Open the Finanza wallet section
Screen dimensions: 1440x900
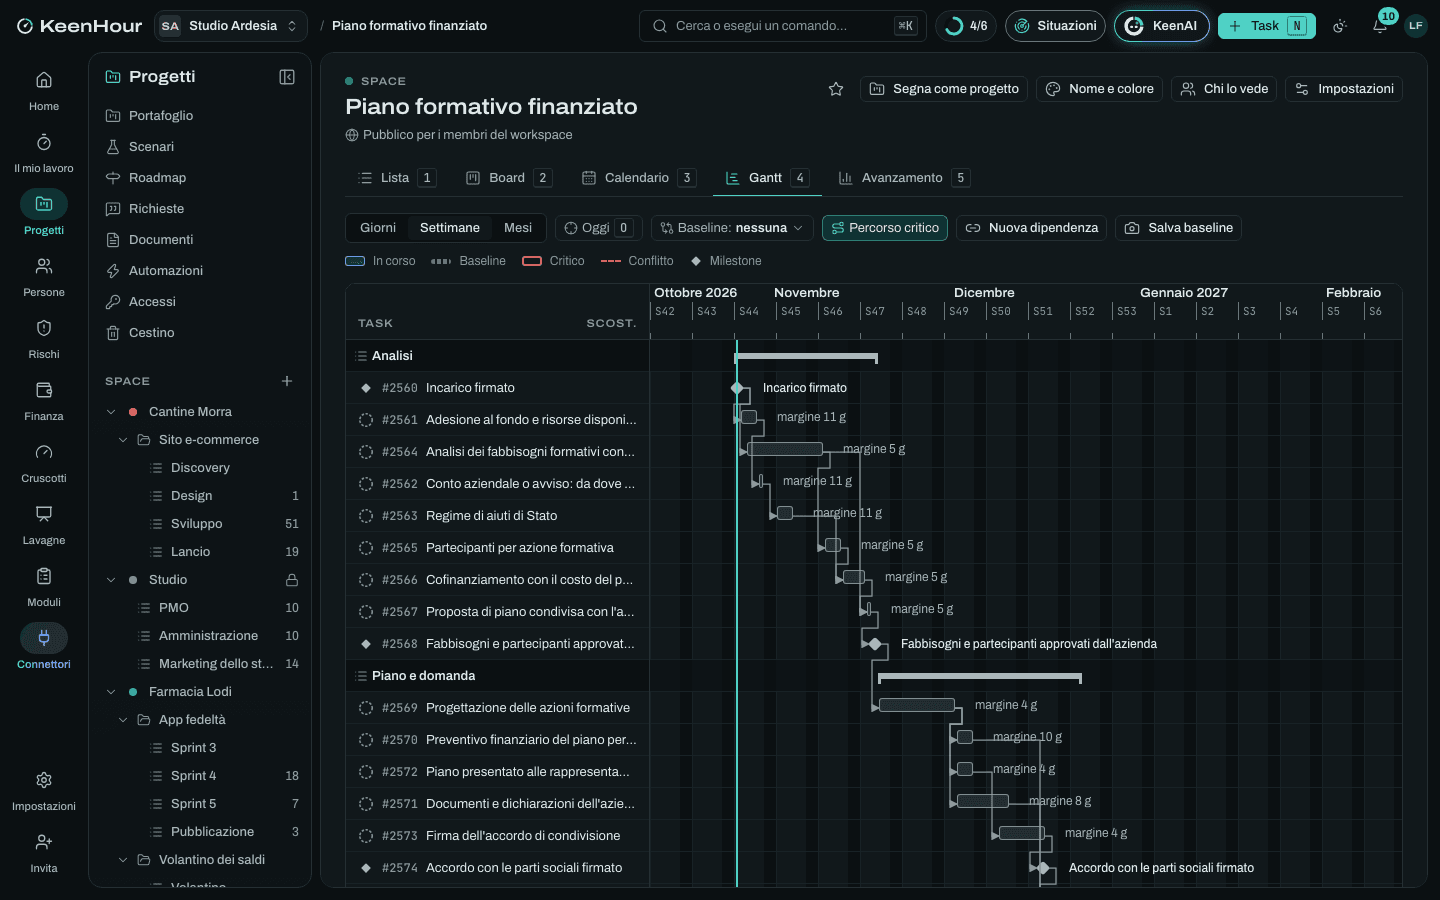pos(44,400)
